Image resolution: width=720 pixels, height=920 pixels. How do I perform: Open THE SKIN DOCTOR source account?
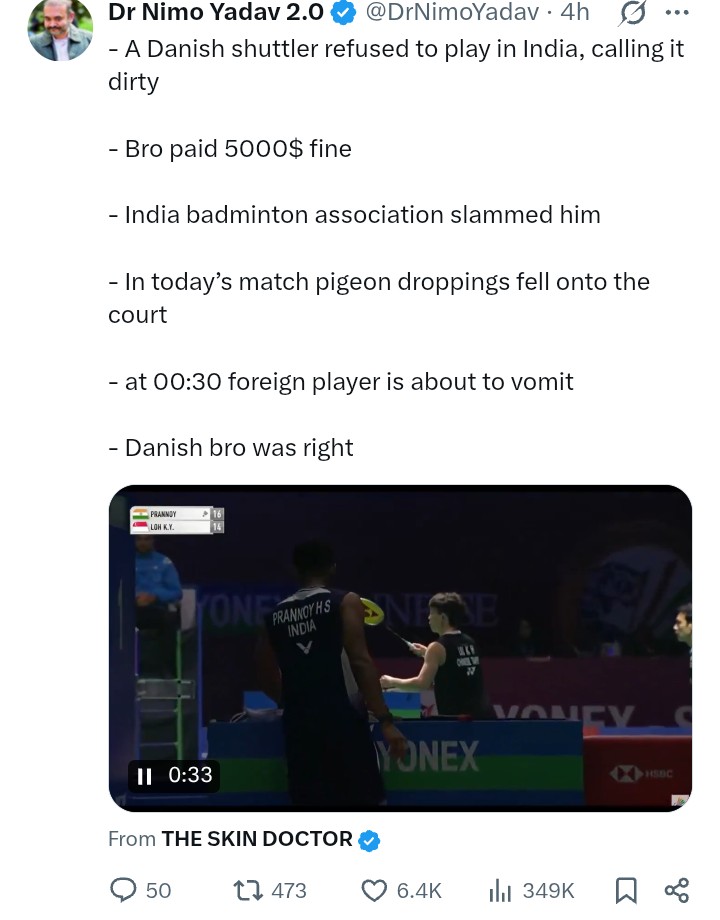click(x=257, y=839)
